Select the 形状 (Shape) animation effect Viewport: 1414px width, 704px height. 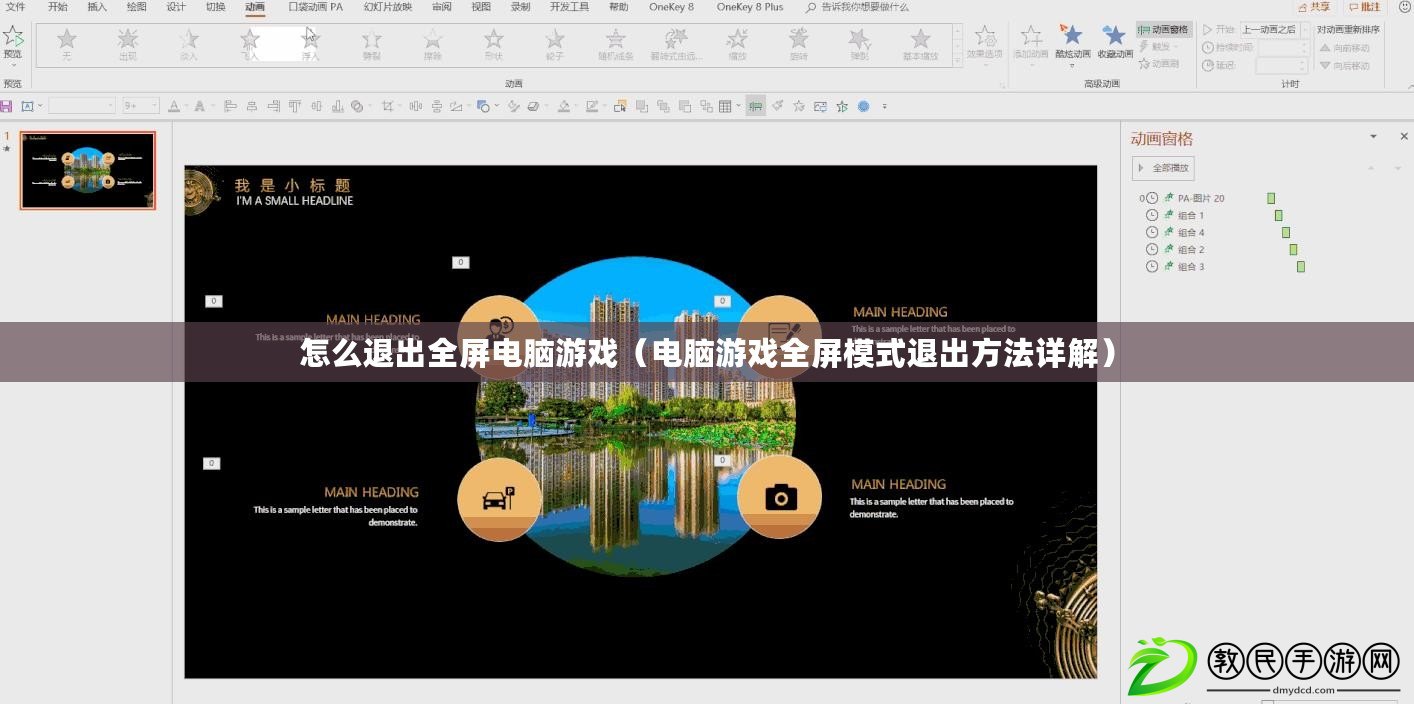click(493, 44)
